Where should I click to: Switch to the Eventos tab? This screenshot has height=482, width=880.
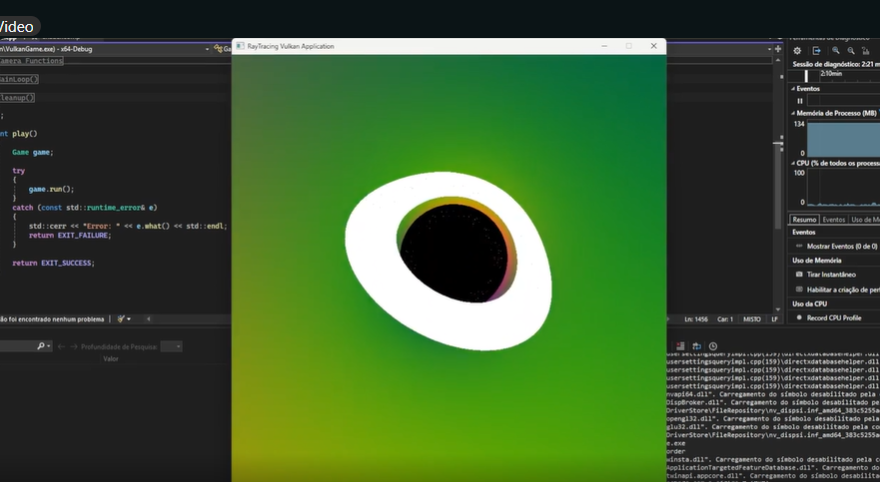(x=833, y=219)
